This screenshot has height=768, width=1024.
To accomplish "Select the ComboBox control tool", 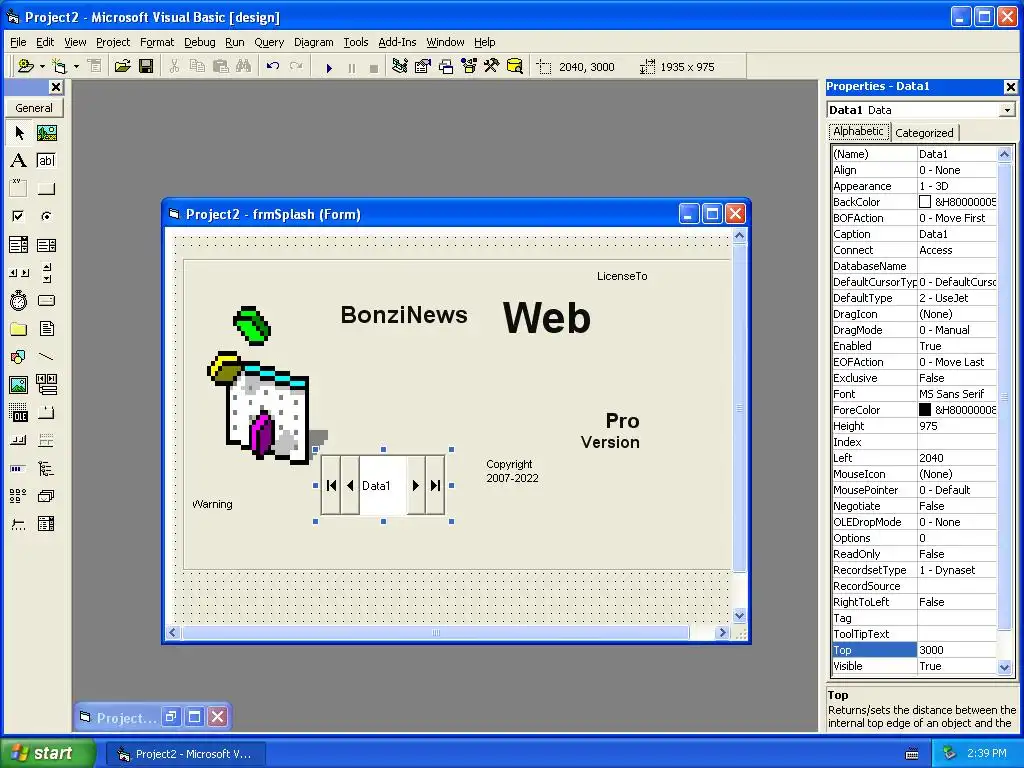I will (19, 245).
